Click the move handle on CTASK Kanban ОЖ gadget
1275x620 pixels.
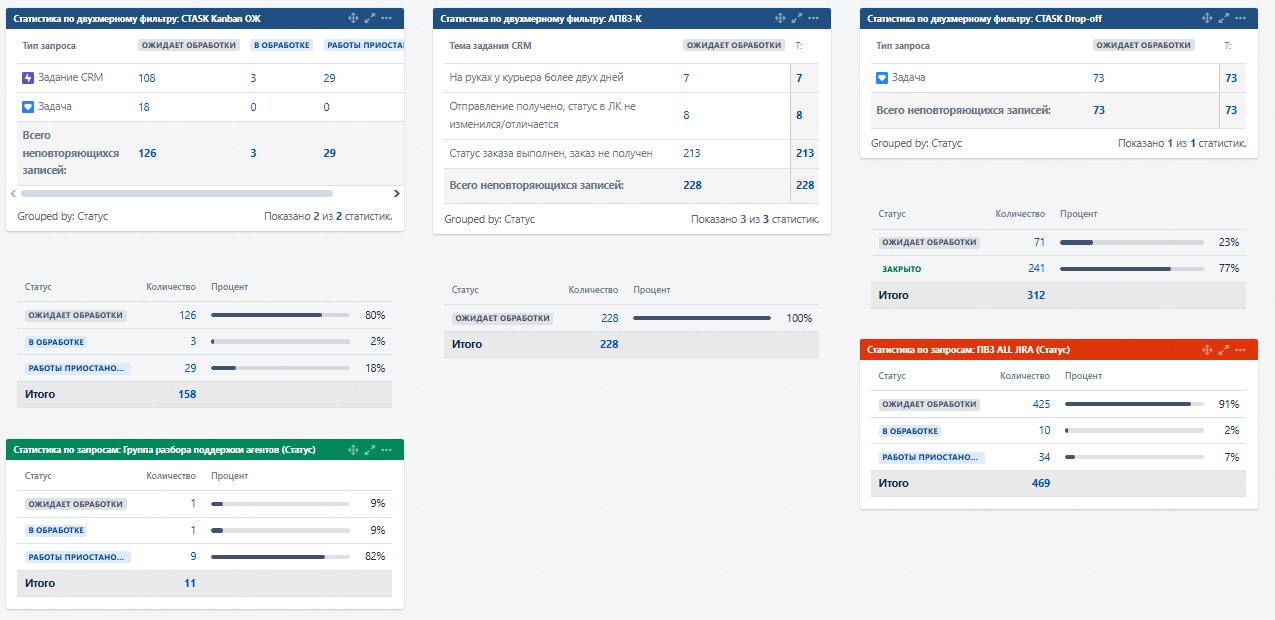pos(353,19)
